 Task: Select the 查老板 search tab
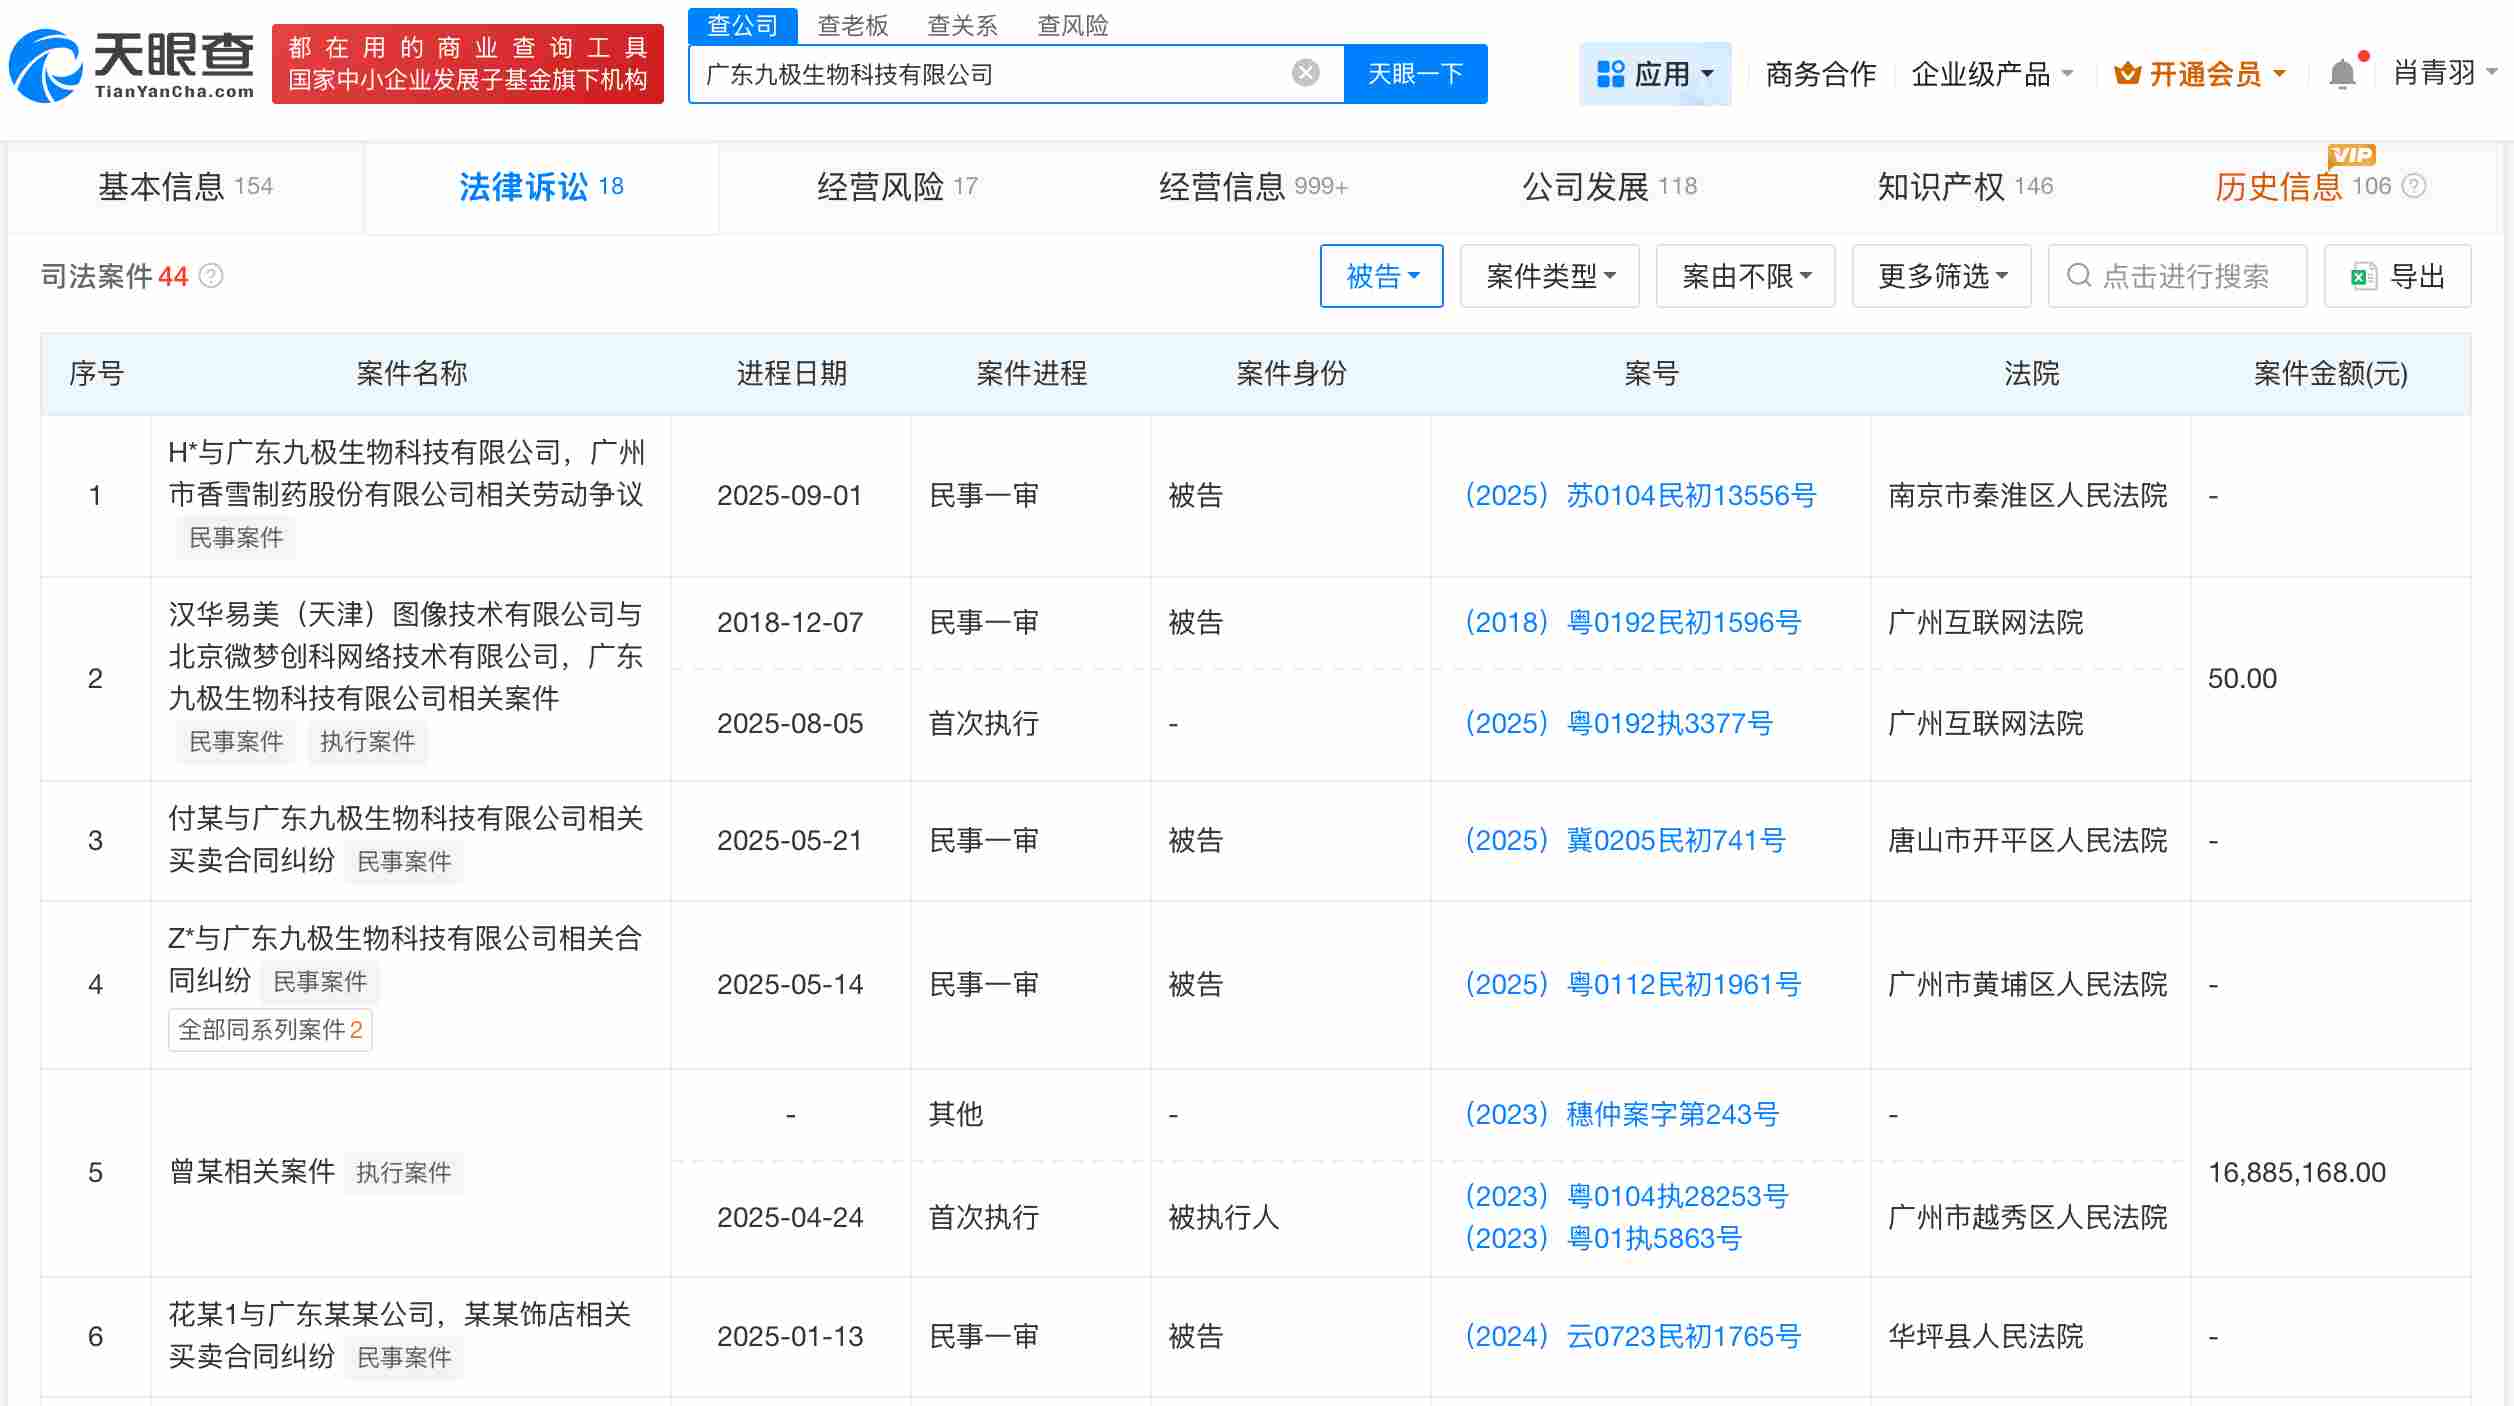[851, 25]
